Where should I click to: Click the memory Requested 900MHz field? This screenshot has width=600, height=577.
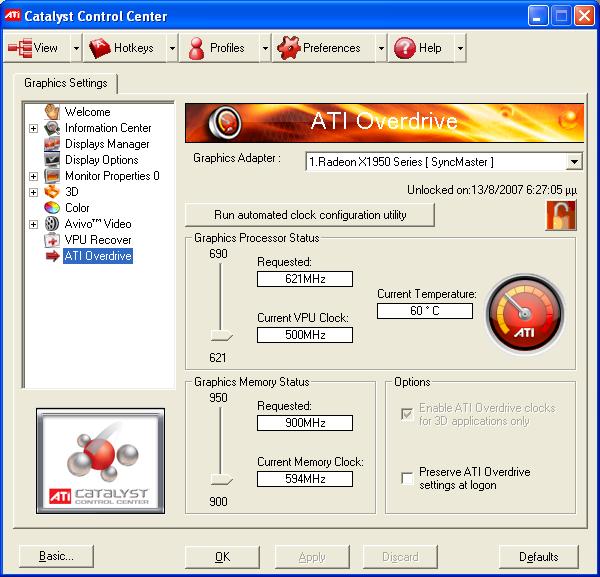(x=305, y=423)
